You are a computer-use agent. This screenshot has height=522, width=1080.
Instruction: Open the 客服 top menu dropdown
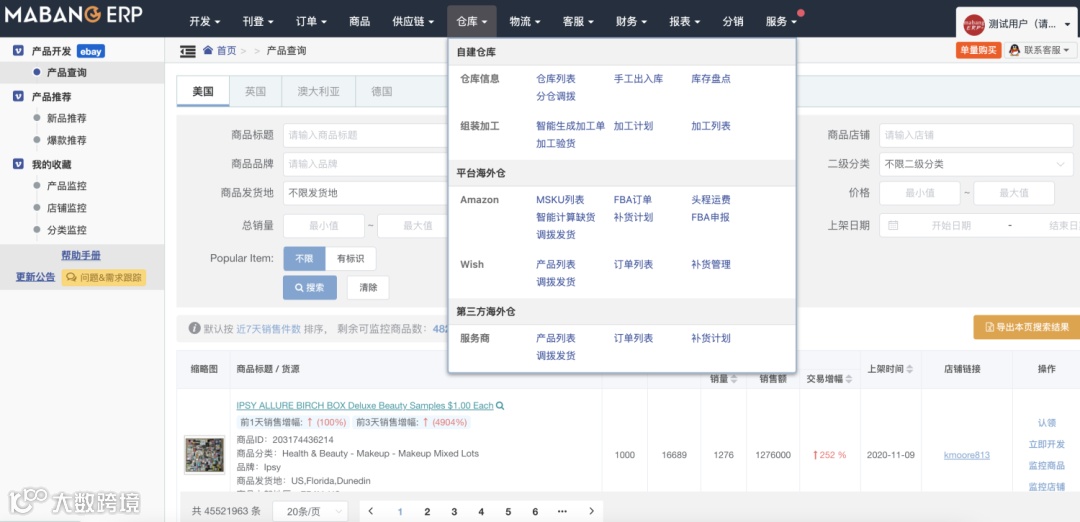578,21
